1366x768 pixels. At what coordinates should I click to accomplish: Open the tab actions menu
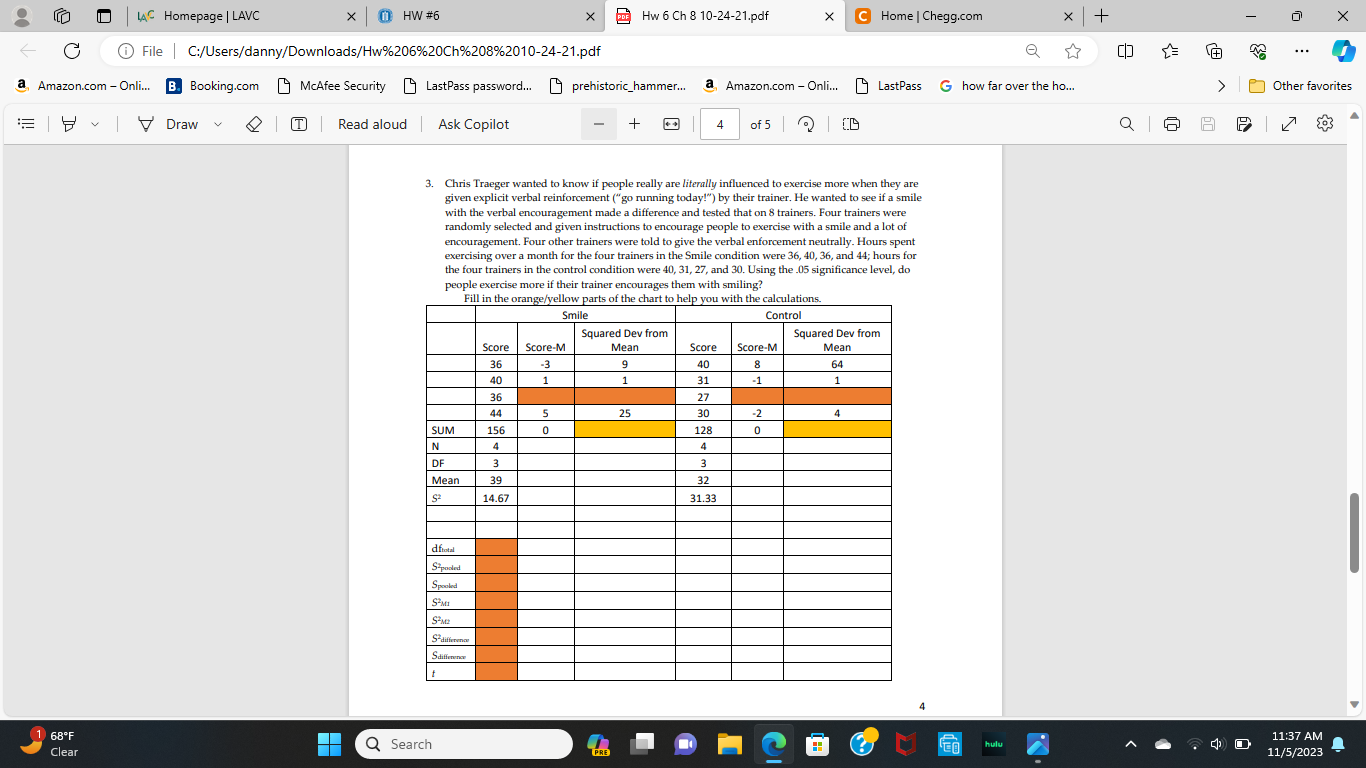[104, 16]
